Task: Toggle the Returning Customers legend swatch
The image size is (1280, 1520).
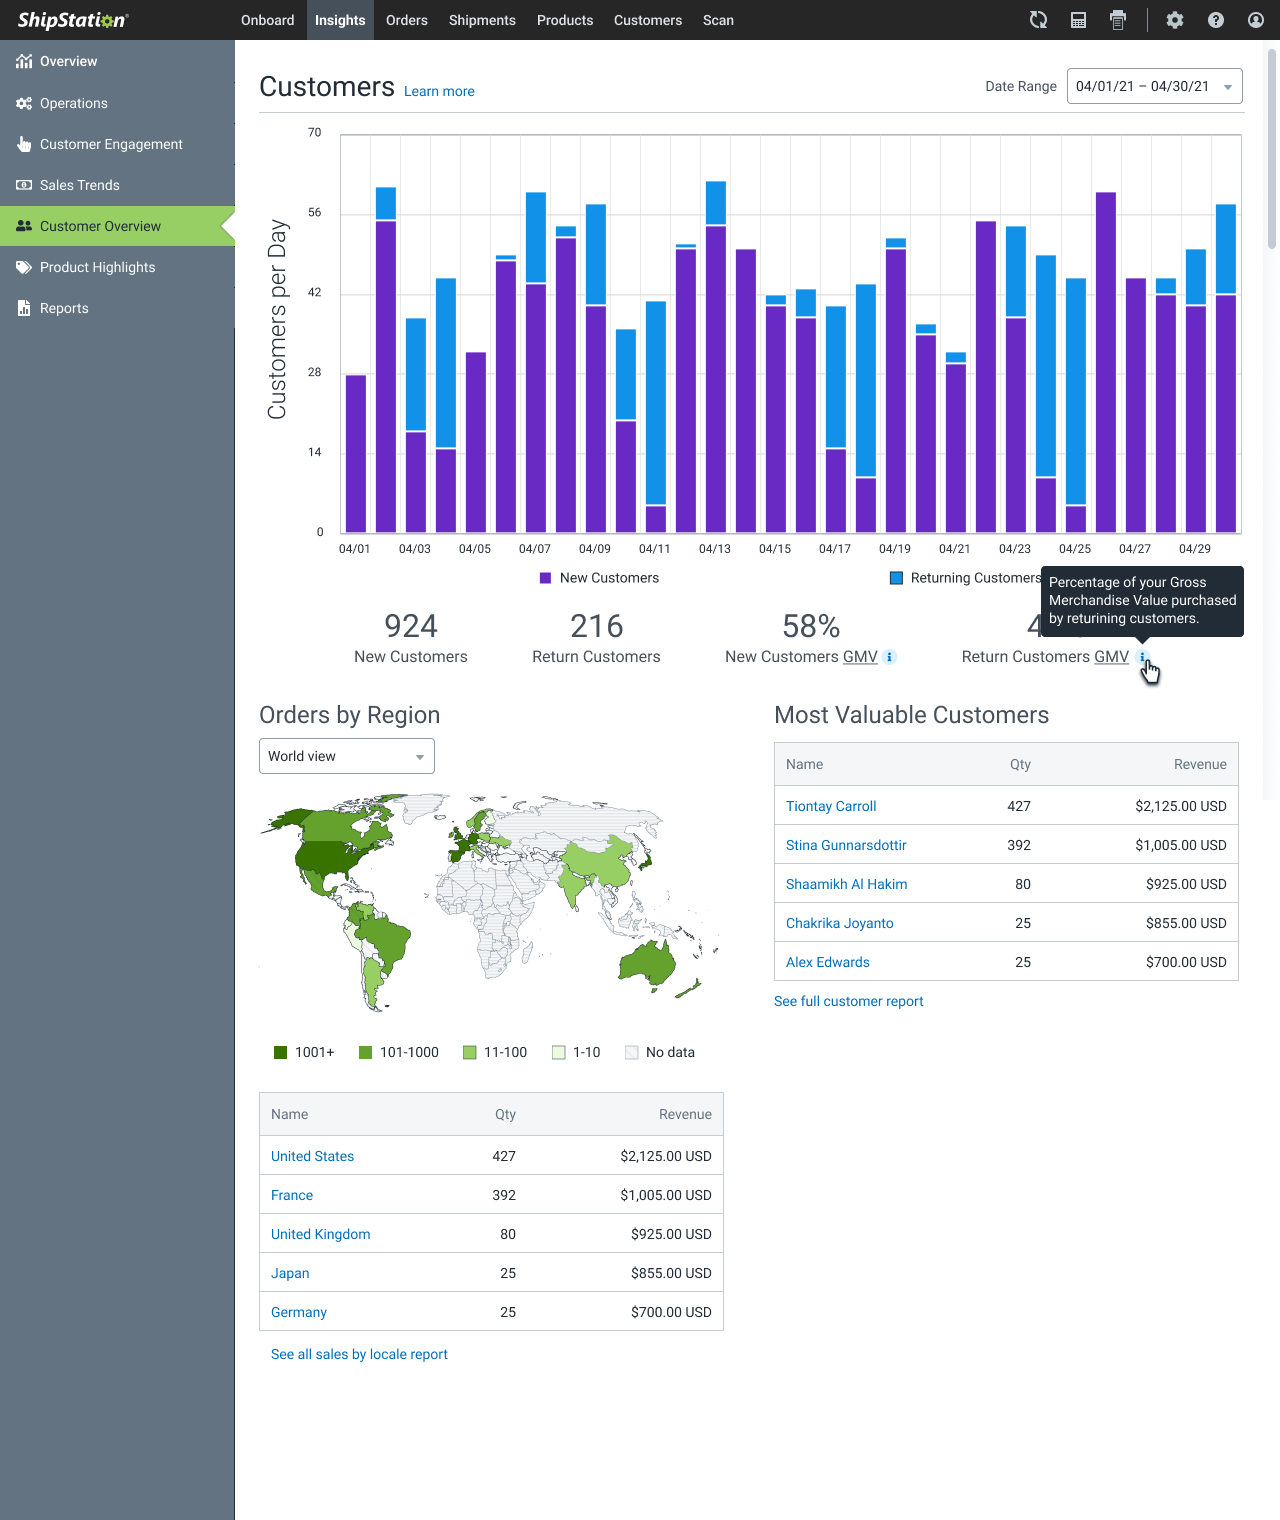Action: click(x=896, y=578)
